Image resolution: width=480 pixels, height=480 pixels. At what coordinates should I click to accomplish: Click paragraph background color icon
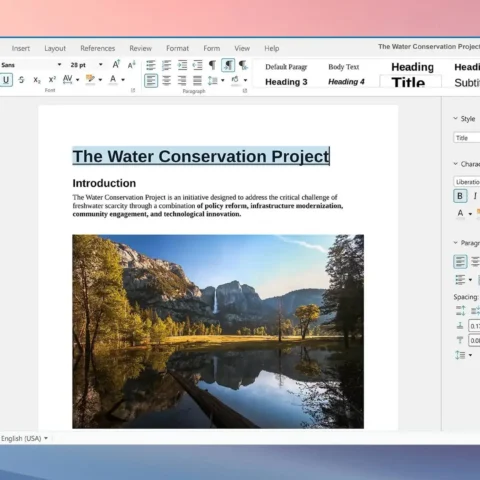tap(235, 80)
